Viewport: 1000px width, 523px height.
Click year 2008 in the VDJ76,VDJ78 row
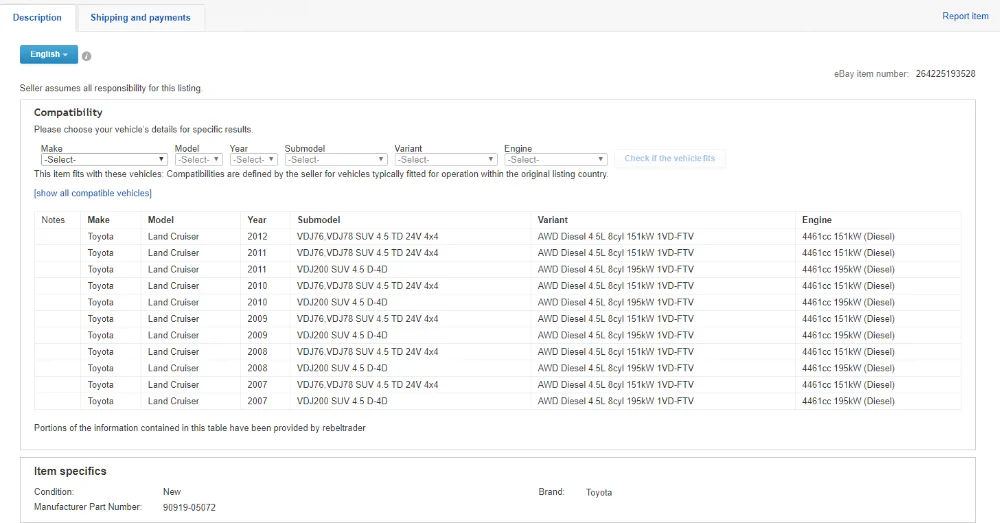(x=257, y=352)
